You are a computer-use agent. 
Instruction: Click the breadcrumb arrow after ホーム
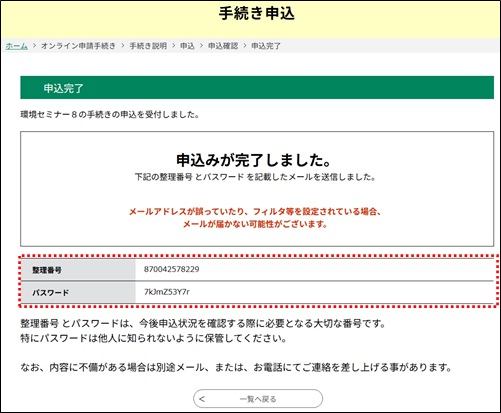pos(34,46)
